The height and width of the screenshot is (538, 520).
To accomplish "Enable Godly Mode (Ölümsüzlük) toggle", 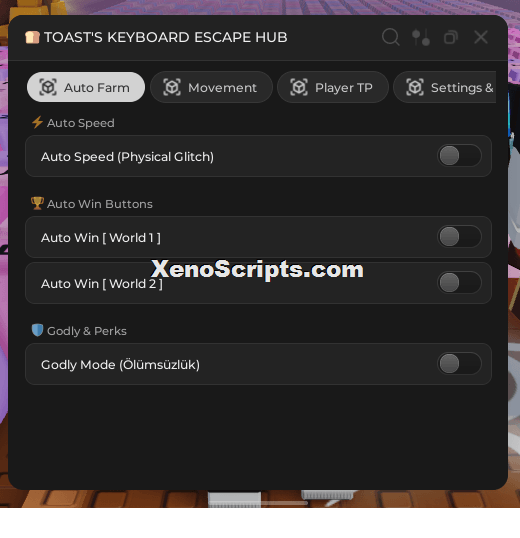I will point(459,364).
